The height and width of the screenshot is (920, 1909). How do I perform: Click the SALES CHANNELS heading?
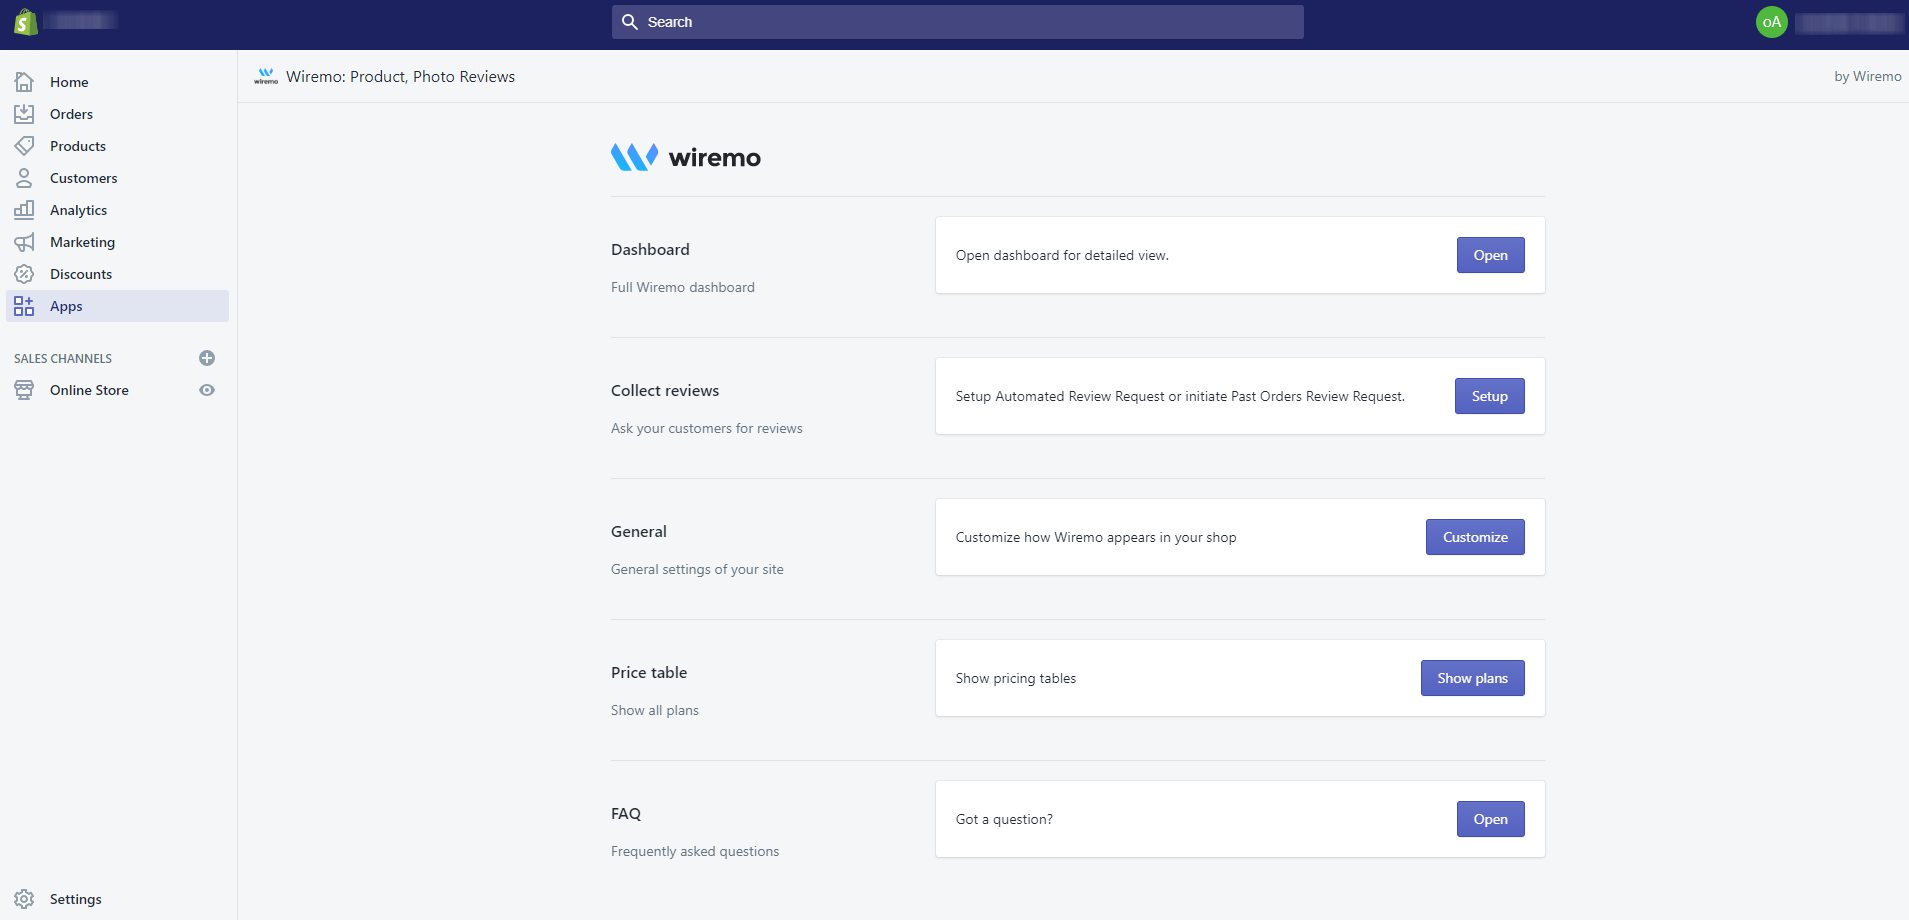63,358
